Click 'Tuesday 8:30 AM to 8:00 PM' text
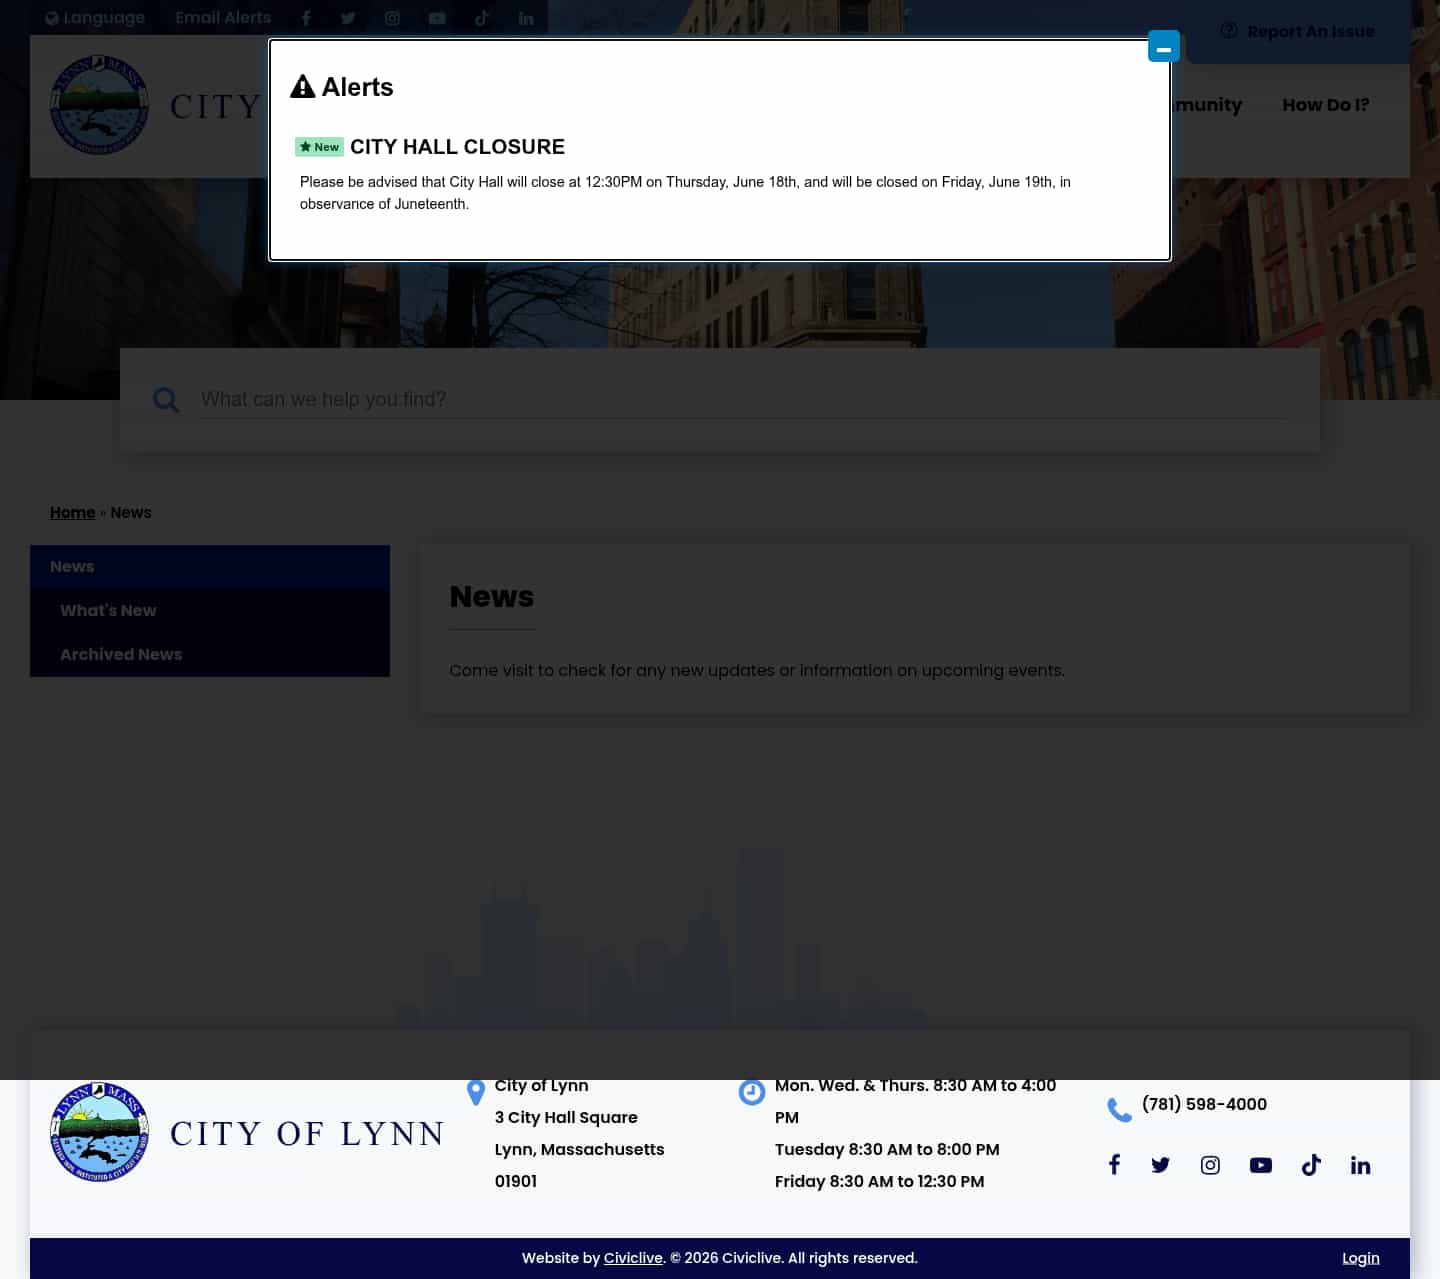Viewport: 1440px width, 1279px height. [887, 1149]
